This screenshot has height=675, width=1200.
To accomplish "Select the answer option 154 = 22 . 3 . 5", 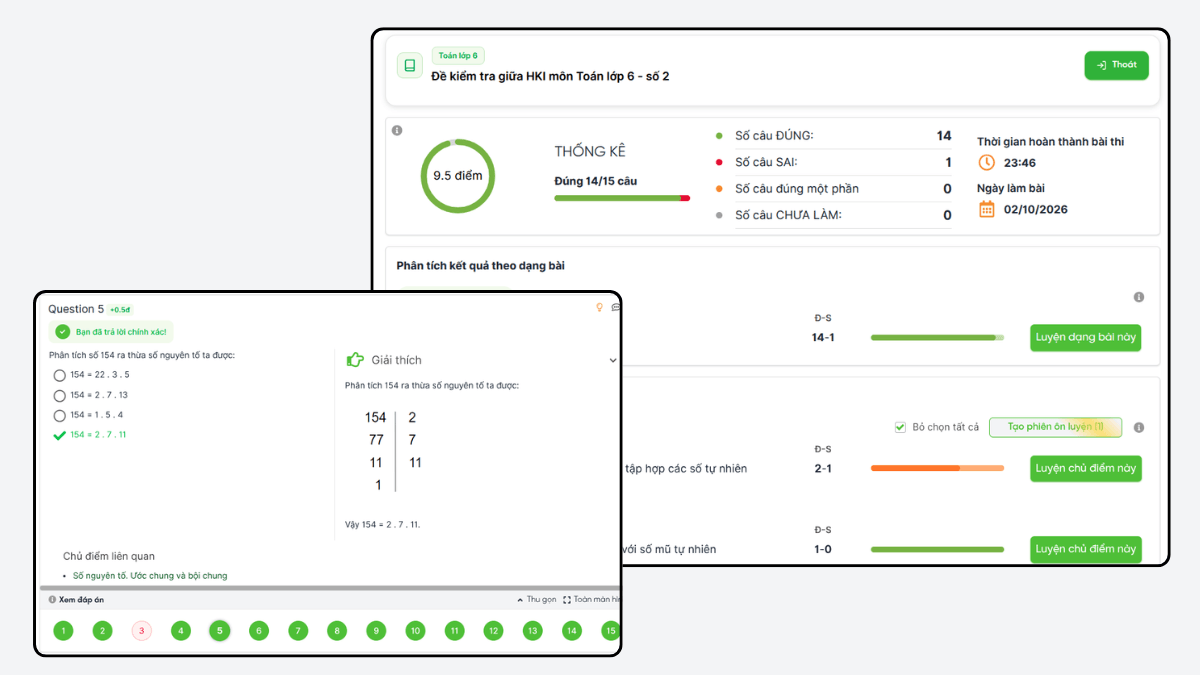I will [92, 375].
